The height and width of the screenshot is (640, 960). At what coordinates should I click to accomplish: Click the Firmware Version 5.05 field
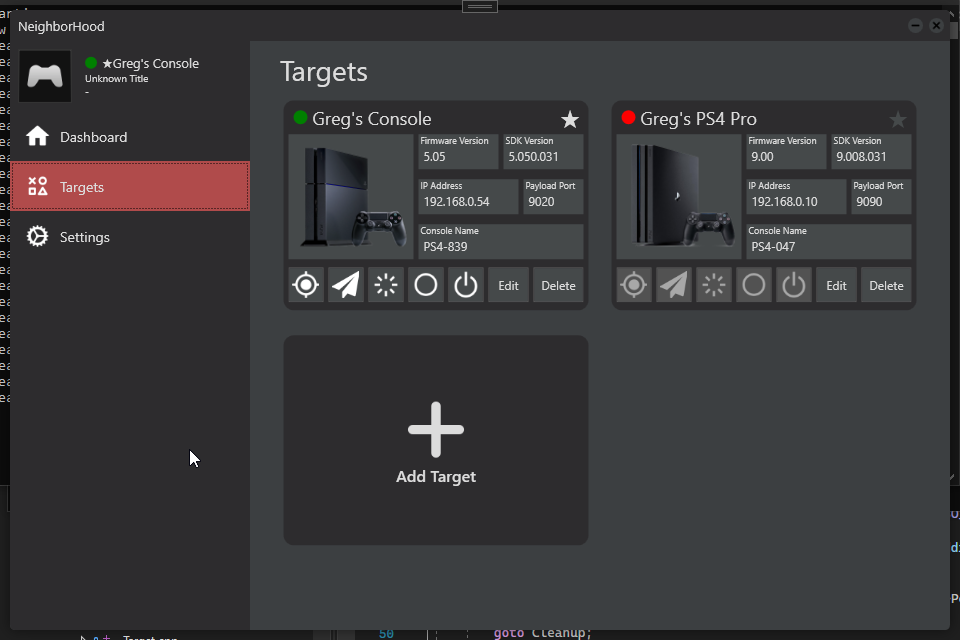(458, 151)
